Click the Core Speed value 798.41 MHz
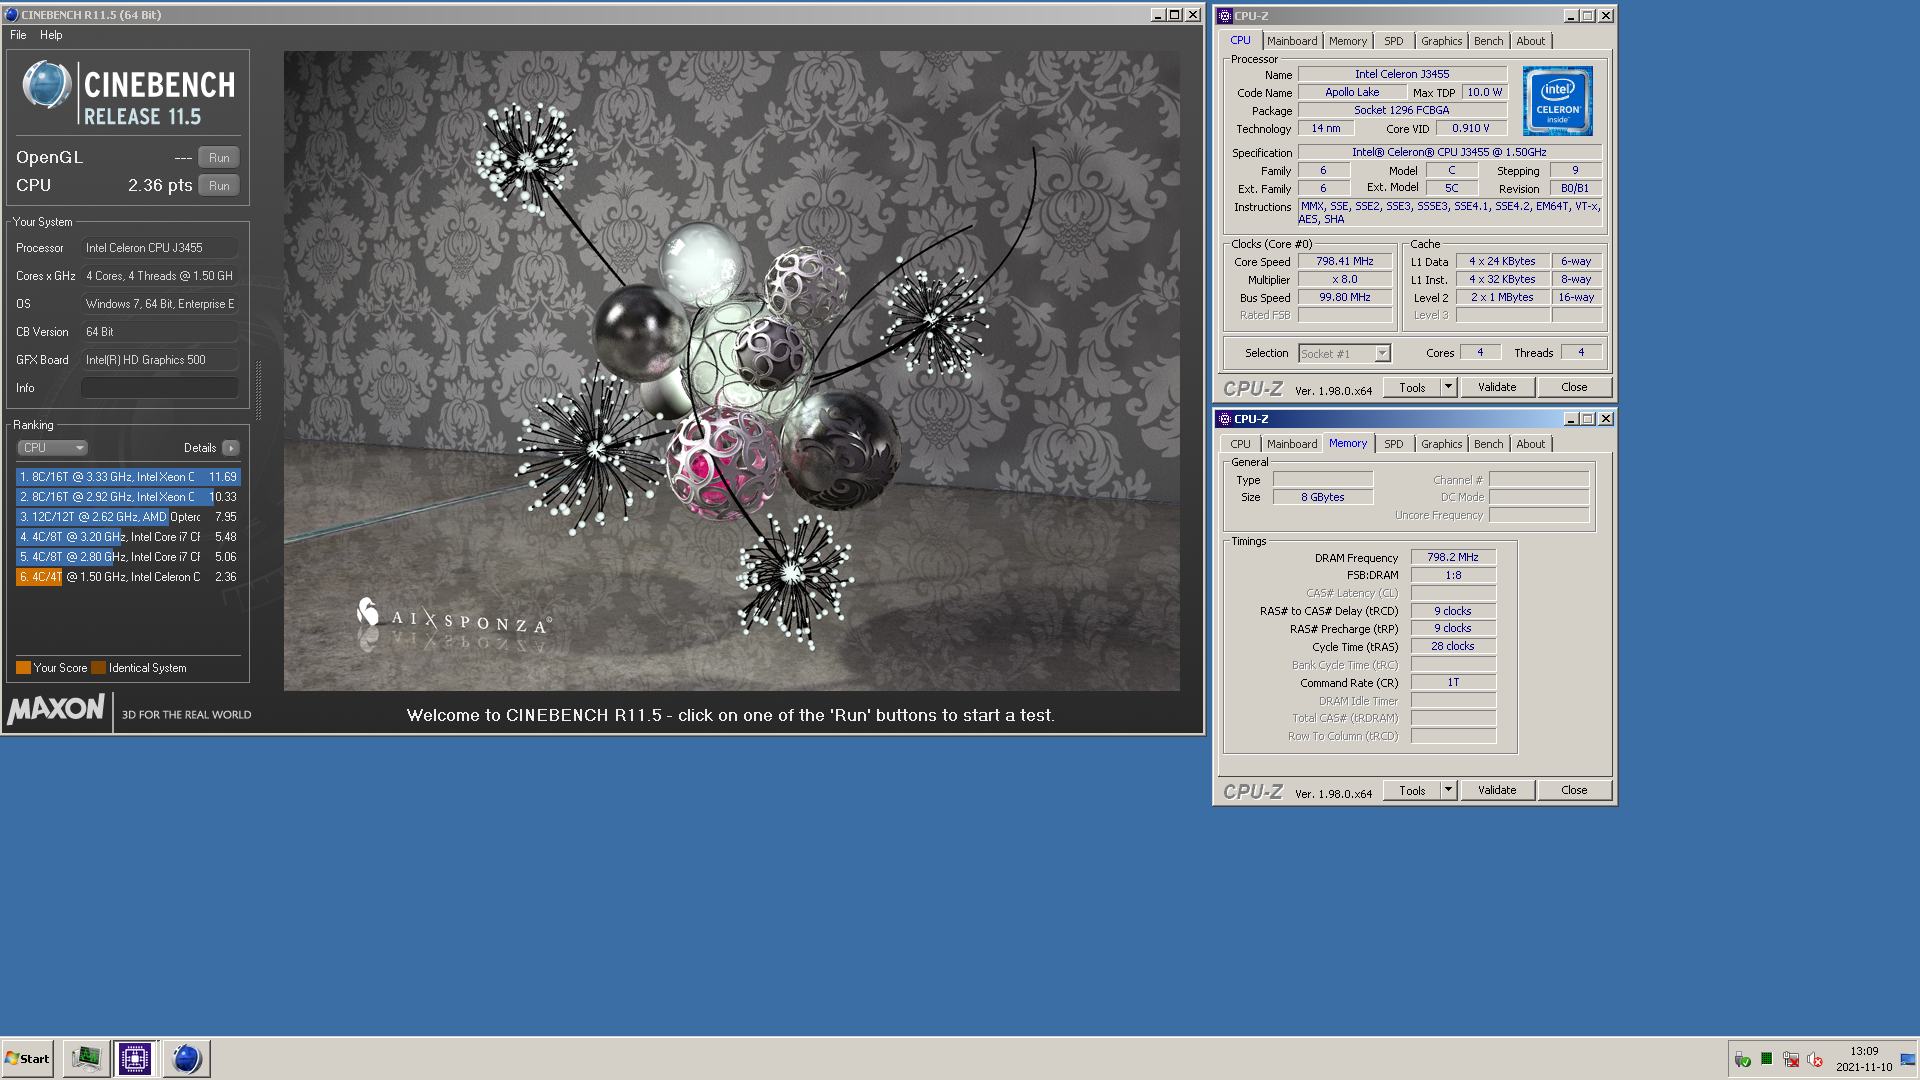This screenshot has width=1920, height=1080. coord(1345,262)
